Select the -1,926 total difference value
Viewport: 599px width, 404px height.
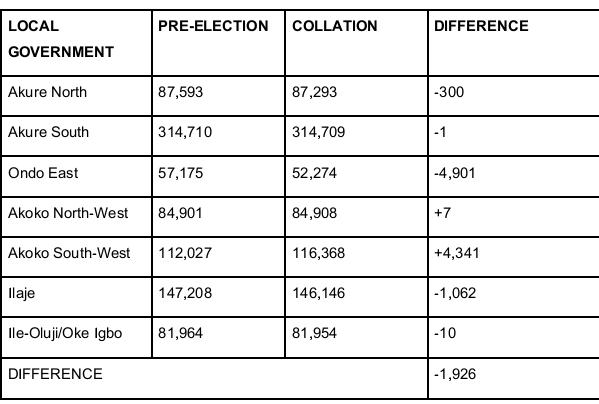(x=455, y=374)
